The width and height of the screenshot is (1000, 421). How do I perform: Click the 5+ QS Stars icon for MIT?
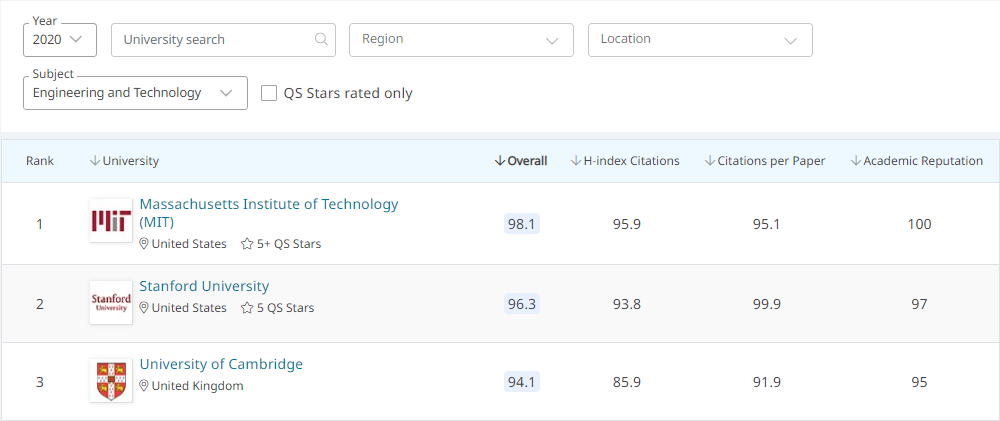point(247,244)
